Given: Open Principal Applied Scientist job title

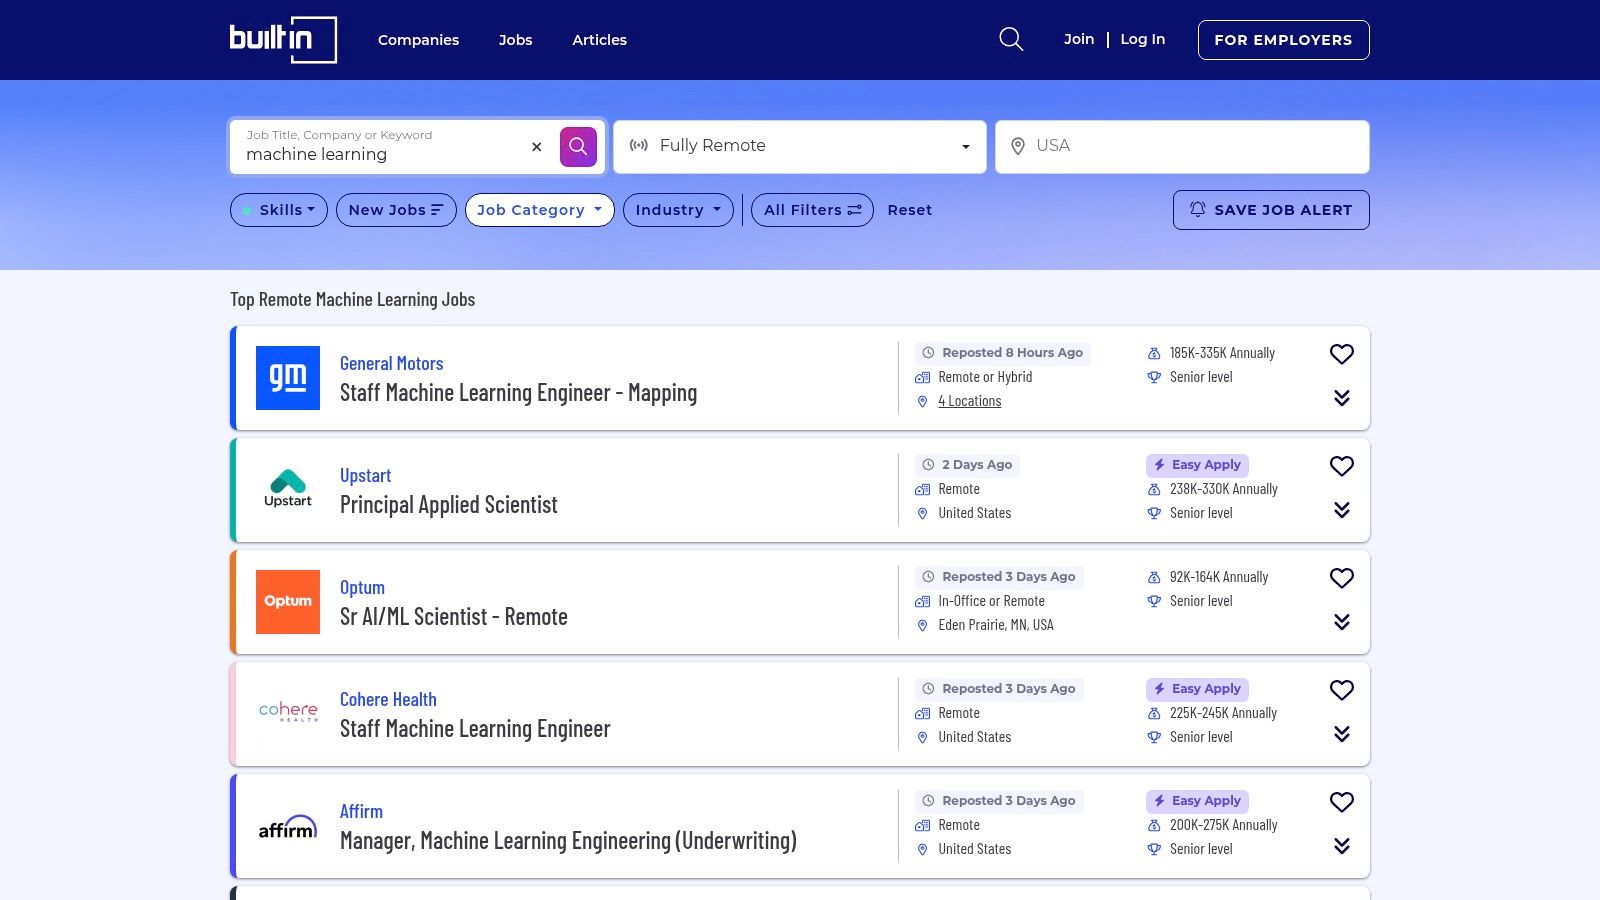Looking at the screenshot, I should point(448,505).
